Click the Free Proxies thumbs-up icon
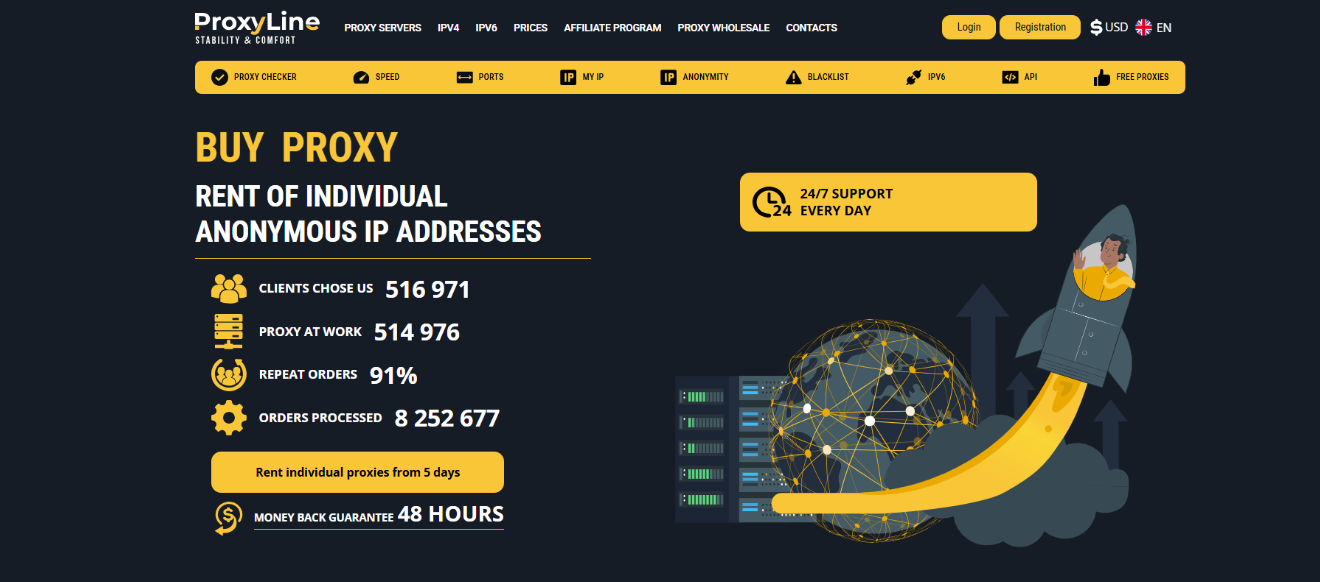 point(1102,77)
